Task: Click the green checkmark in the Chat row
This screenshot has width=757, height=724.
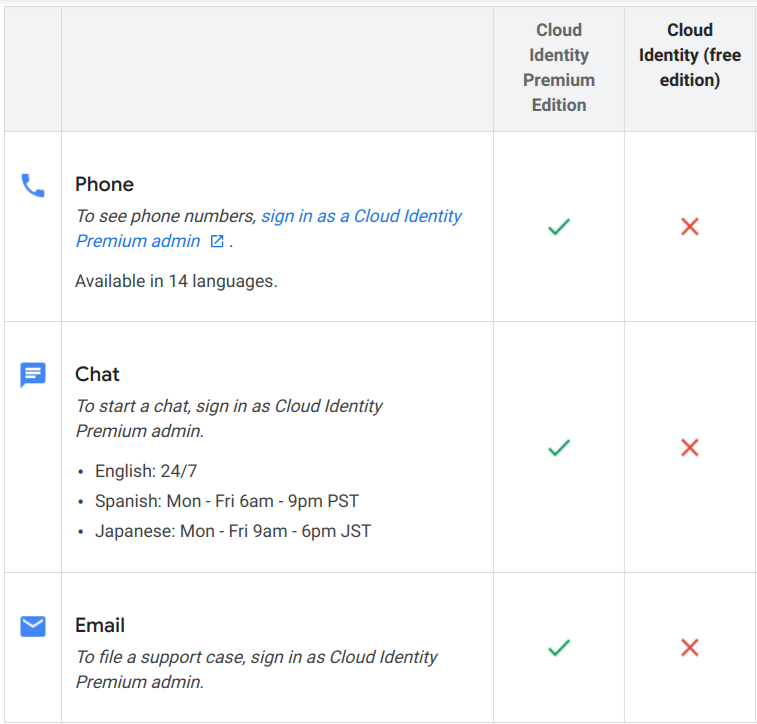Action: coord(559,447)
